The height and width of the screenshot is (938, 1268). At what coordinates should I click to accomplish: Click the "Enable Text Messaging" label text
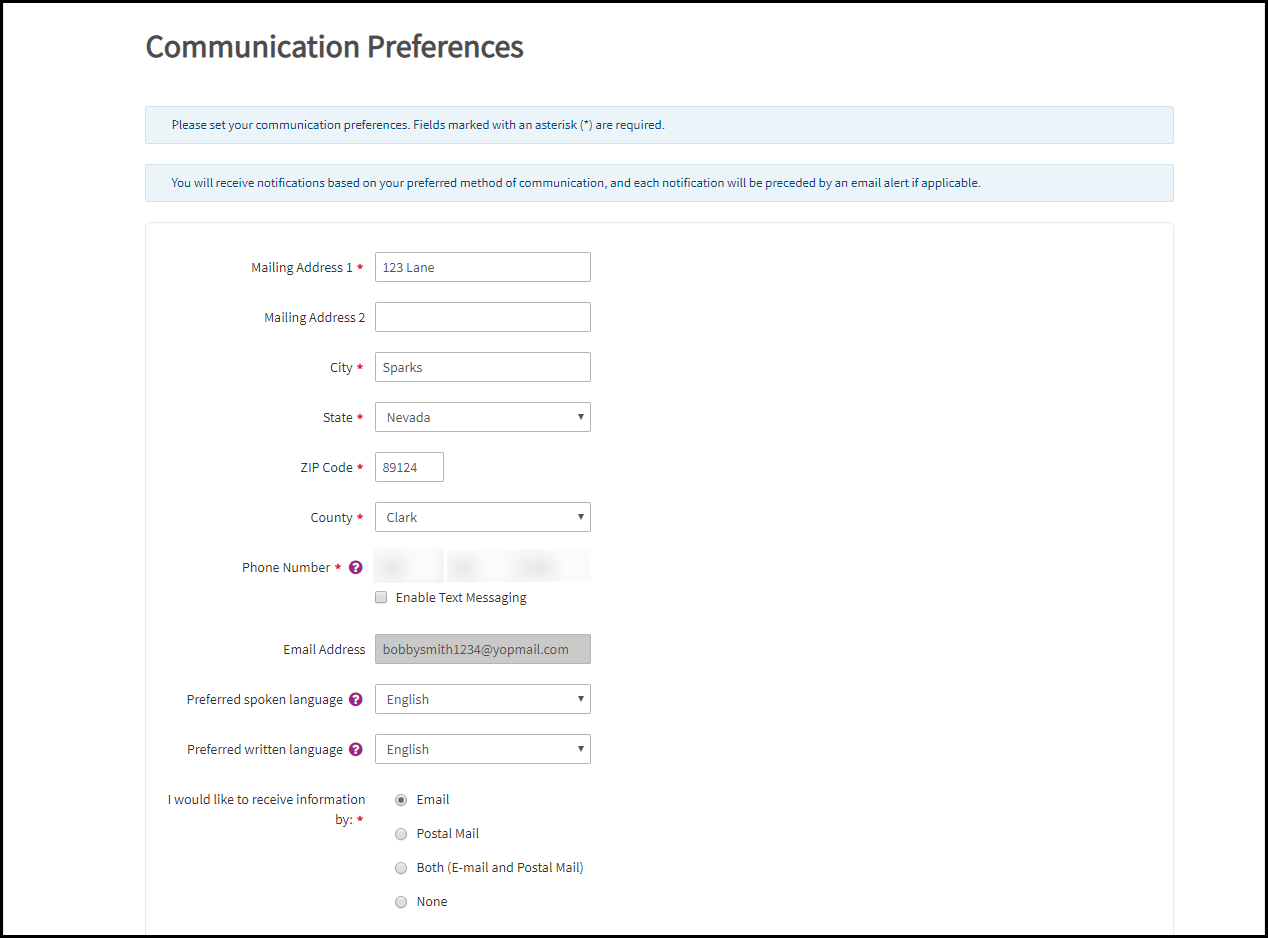[x=461, y=598]
